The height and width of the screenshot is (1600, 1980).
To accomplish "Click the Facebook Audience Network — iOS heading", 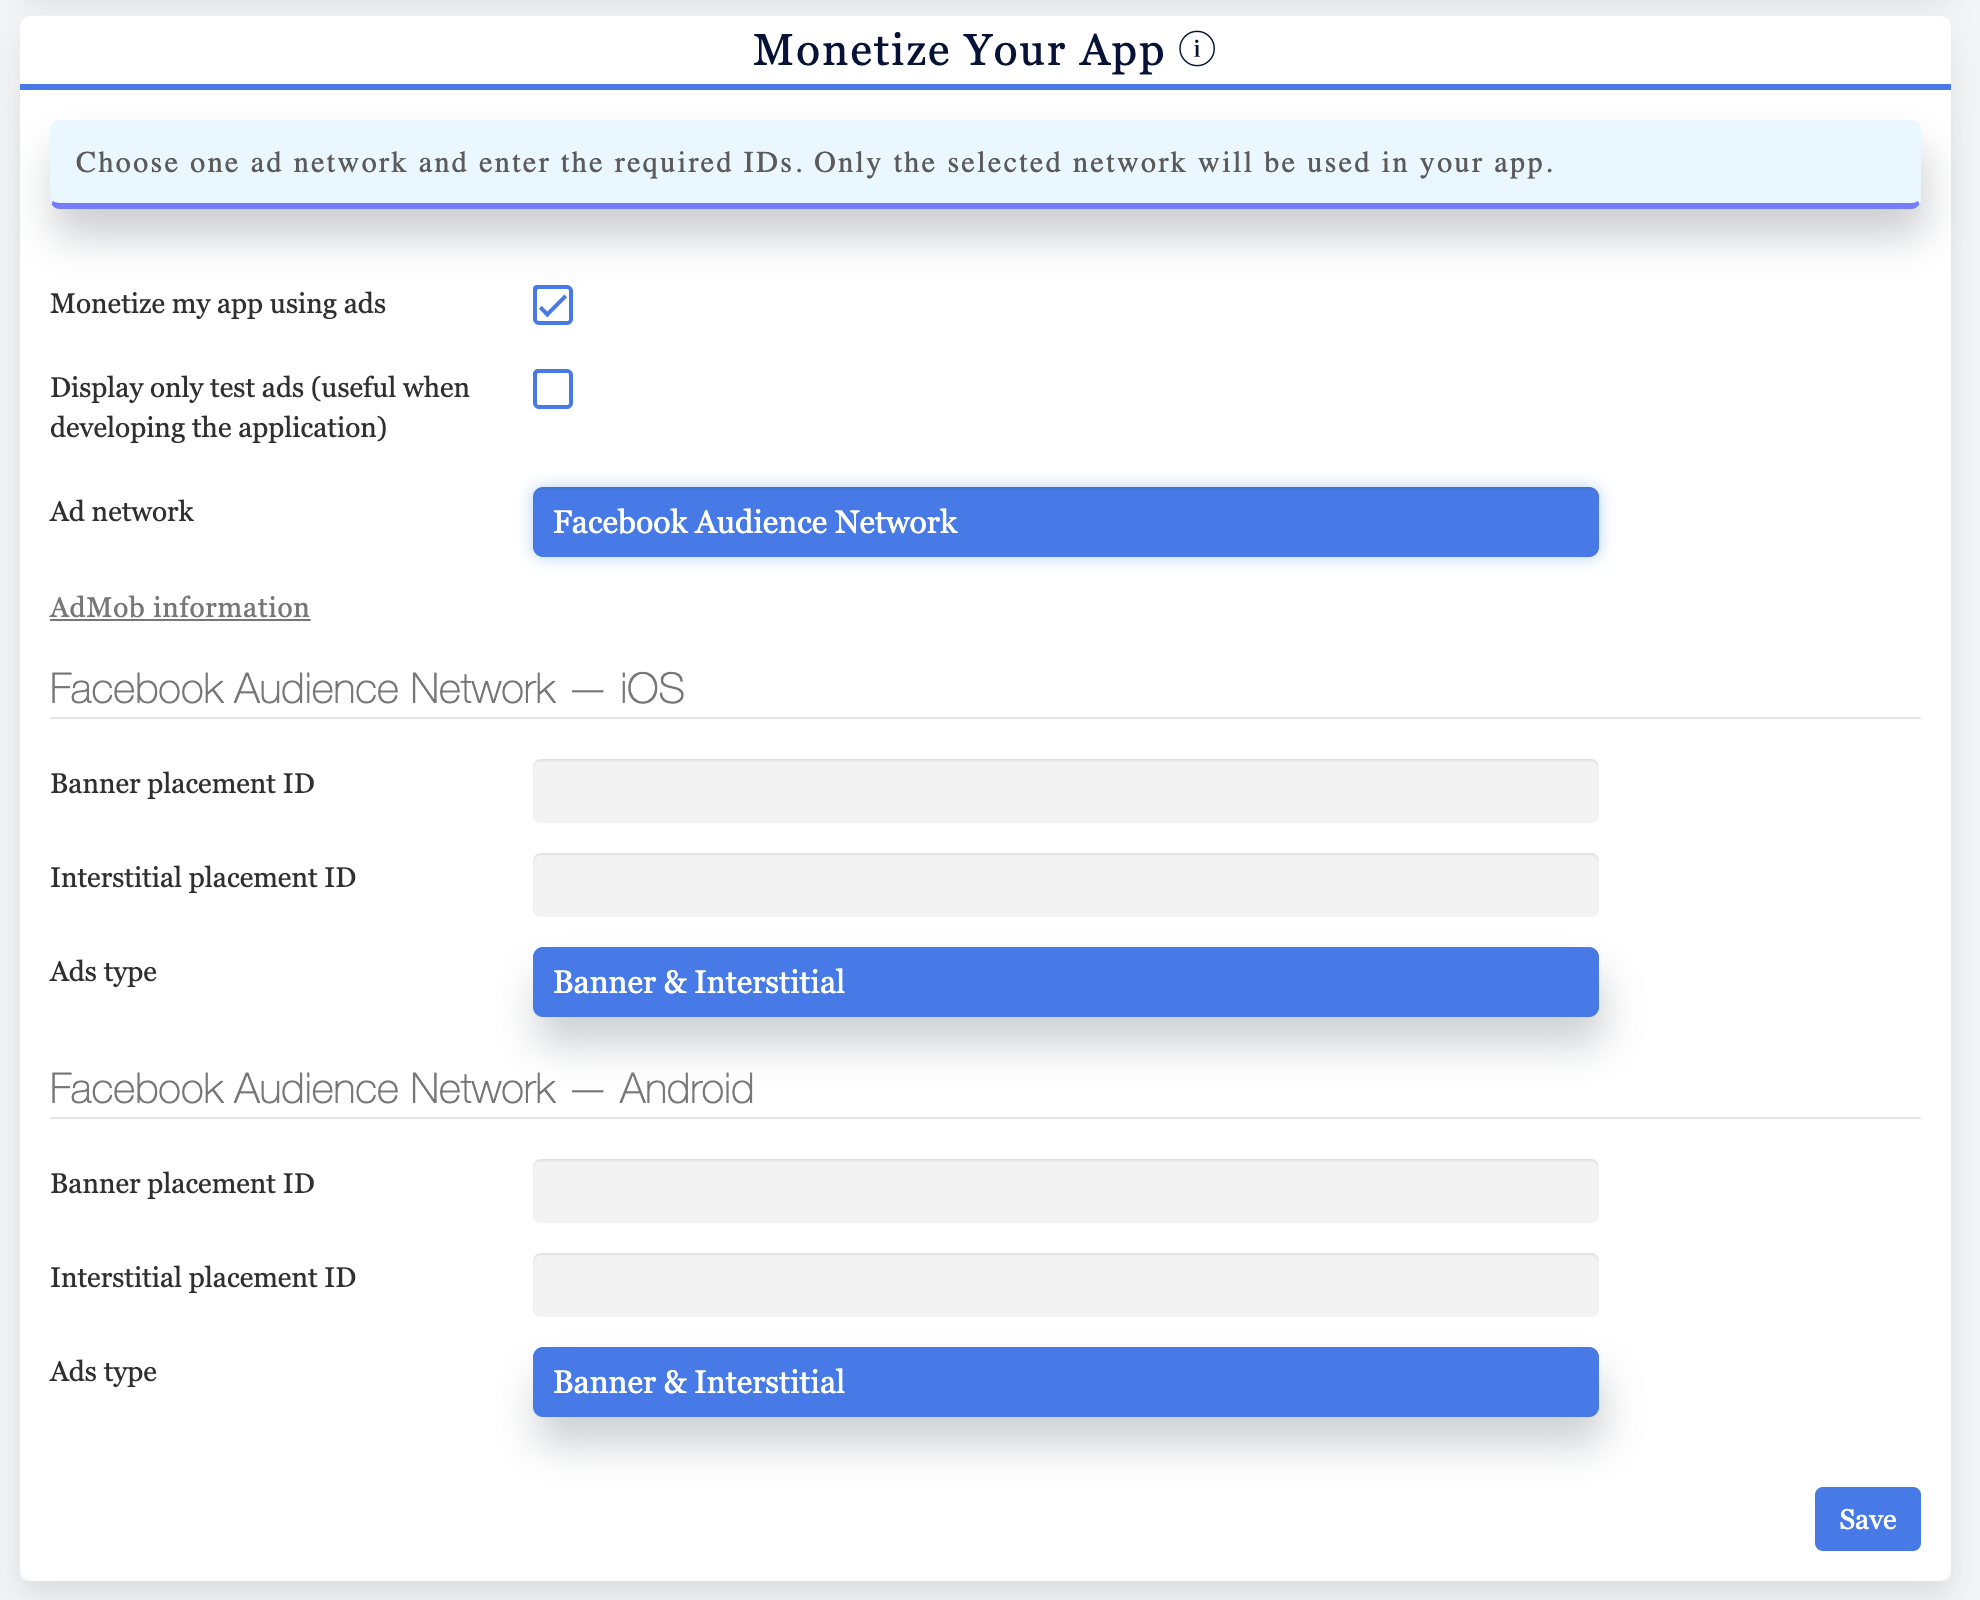I will pos(367,688).
